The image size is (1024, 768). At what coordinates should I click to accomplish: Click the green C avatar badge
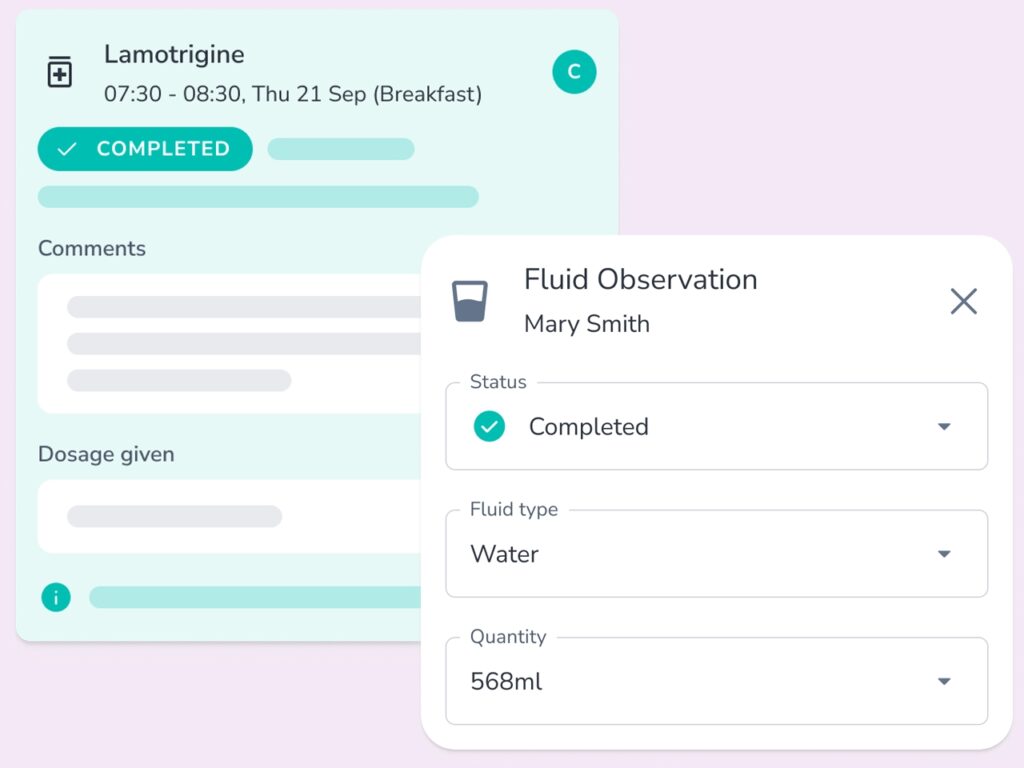click(x=574, y=72)
